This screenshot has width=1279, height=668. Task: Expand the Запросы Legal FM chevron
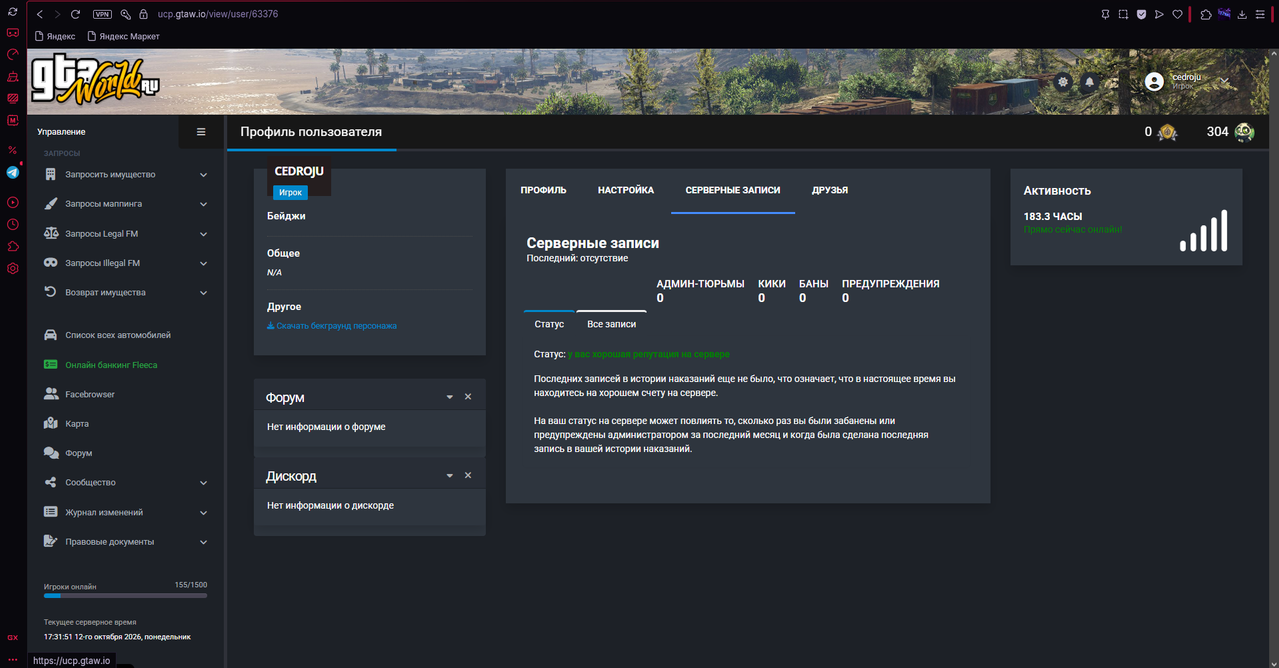(x=203, y=234)
